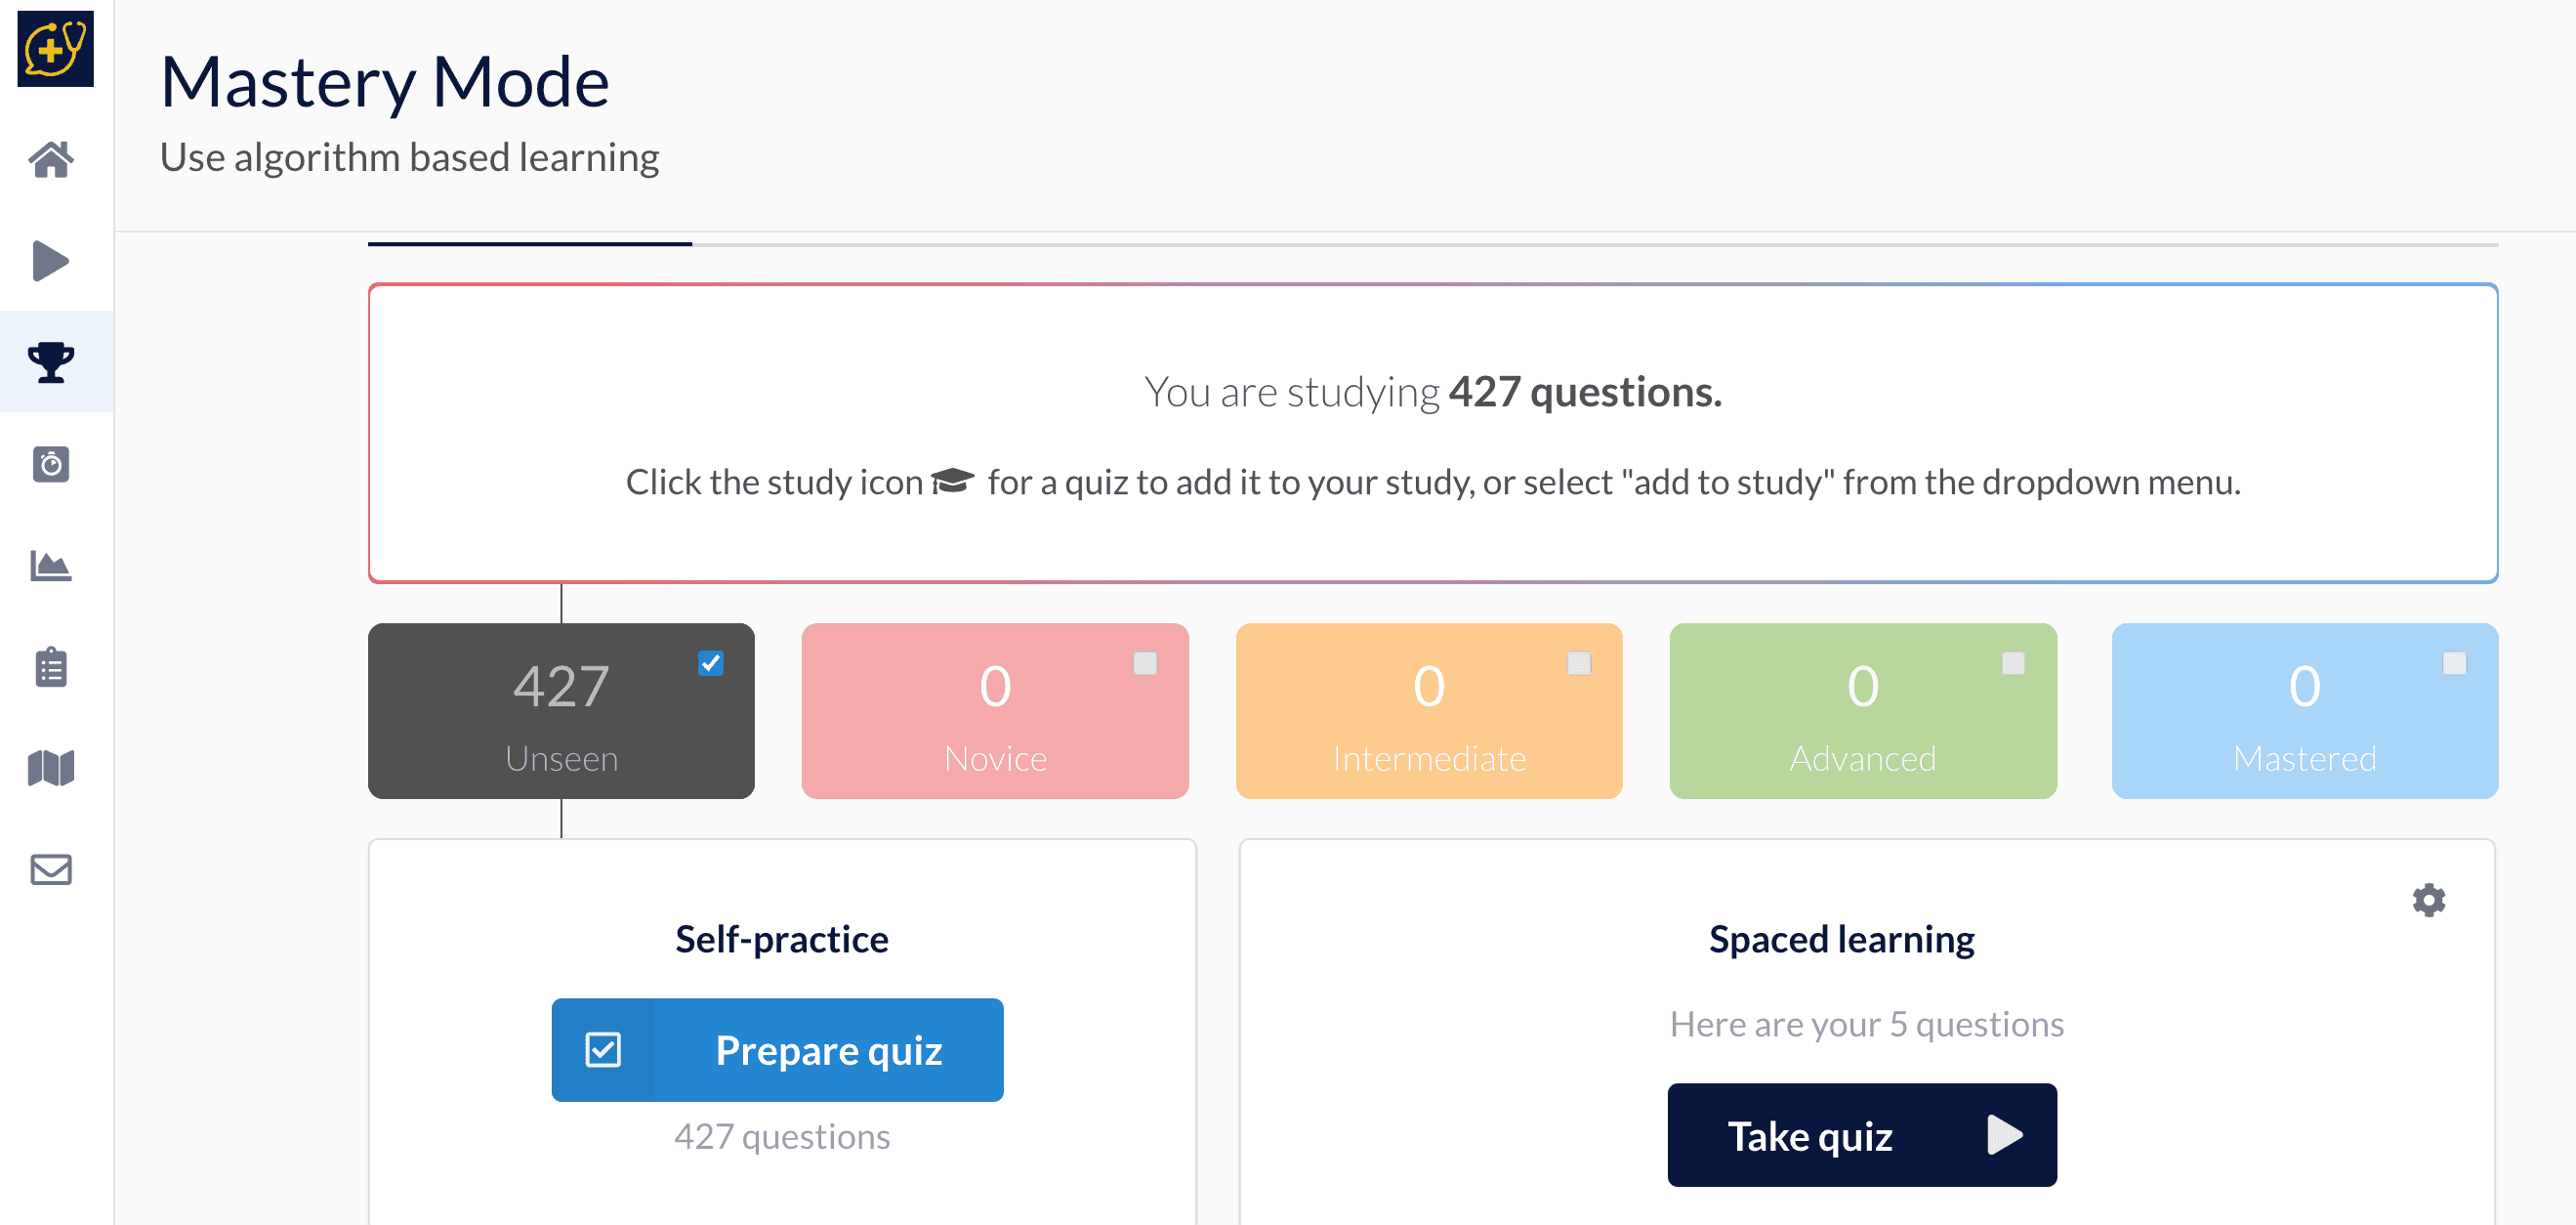Start the Take quiz button
Image resolution: width=2576 pixels, height=1225 pixels.
tap(1861, 1135)
